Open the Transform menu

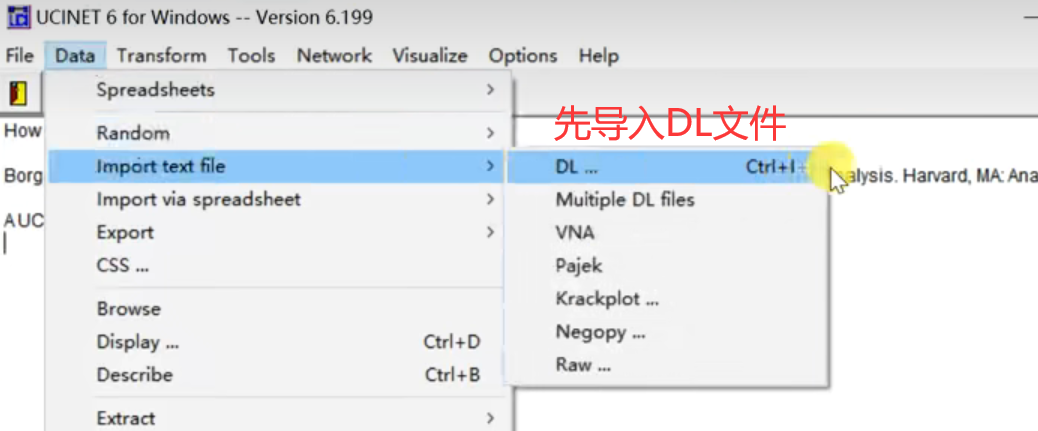click(162, 56)
